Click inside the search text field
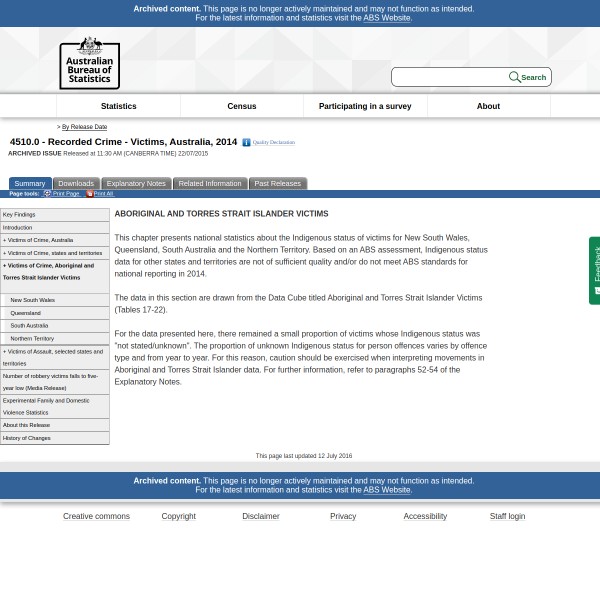This screenshot has height=600, width=600. coord(449,77)
